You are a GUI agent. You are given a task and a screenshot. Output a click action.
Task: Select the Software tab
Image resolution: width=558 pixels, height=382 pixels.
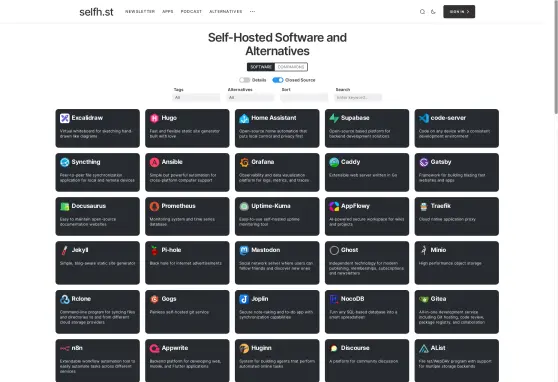(x=261, y=67)
